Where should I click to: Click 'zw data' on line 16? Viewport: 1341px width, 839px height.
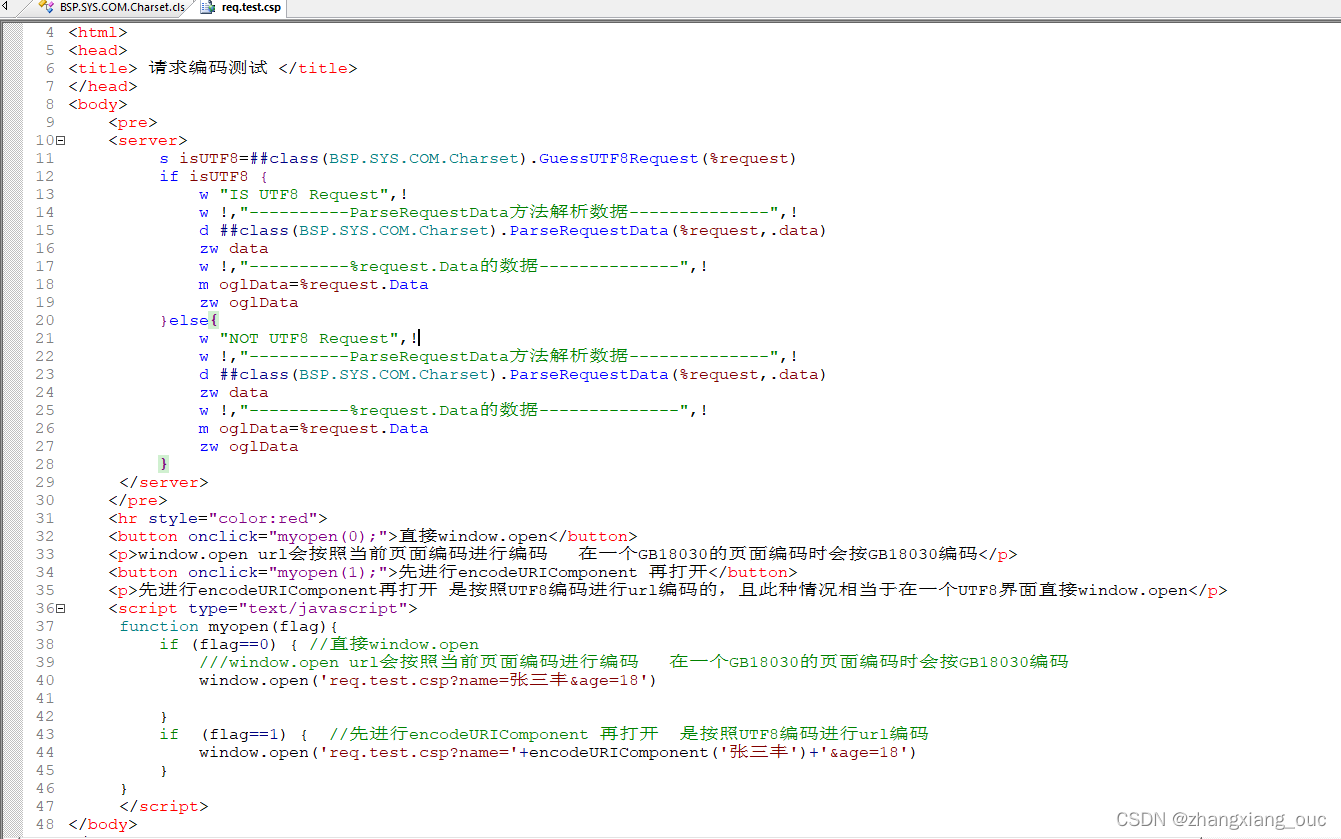pyautogui.click(x=233, y=249)
